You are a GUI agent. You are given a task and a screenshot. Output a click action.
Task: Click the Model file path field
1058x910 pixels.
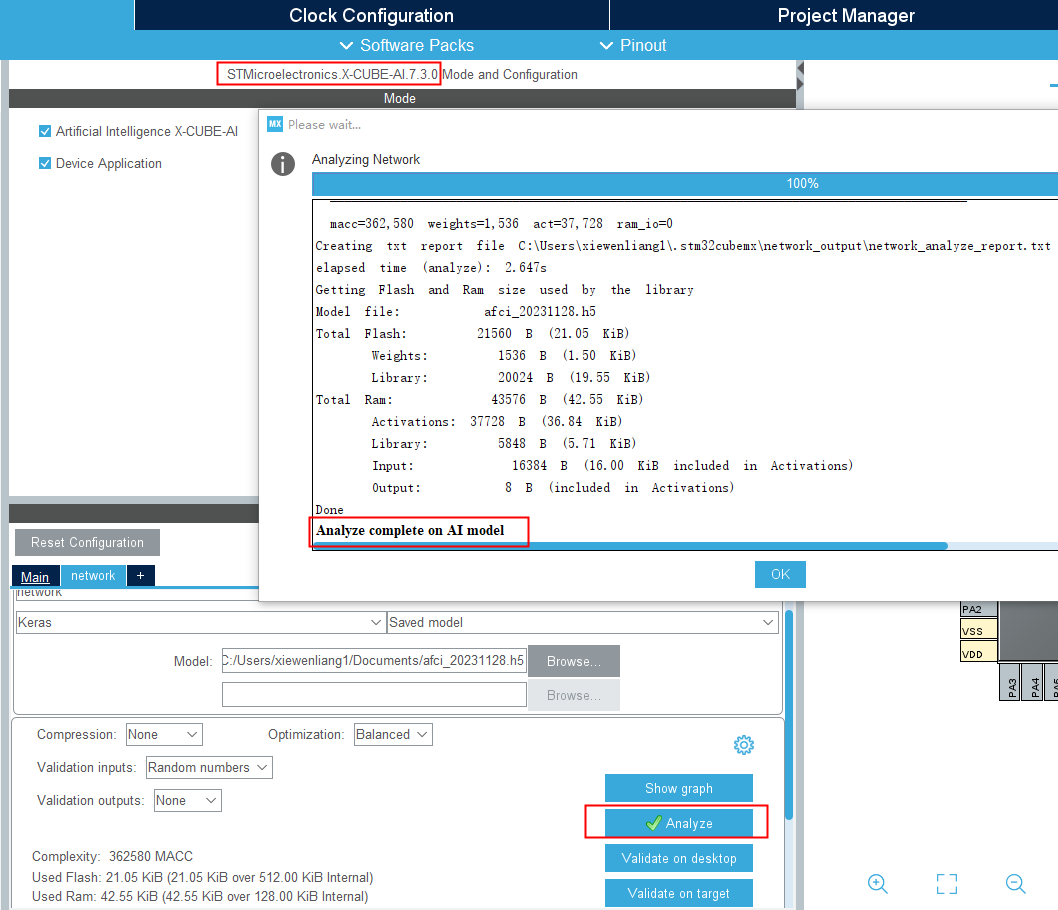tap(374, 660)
